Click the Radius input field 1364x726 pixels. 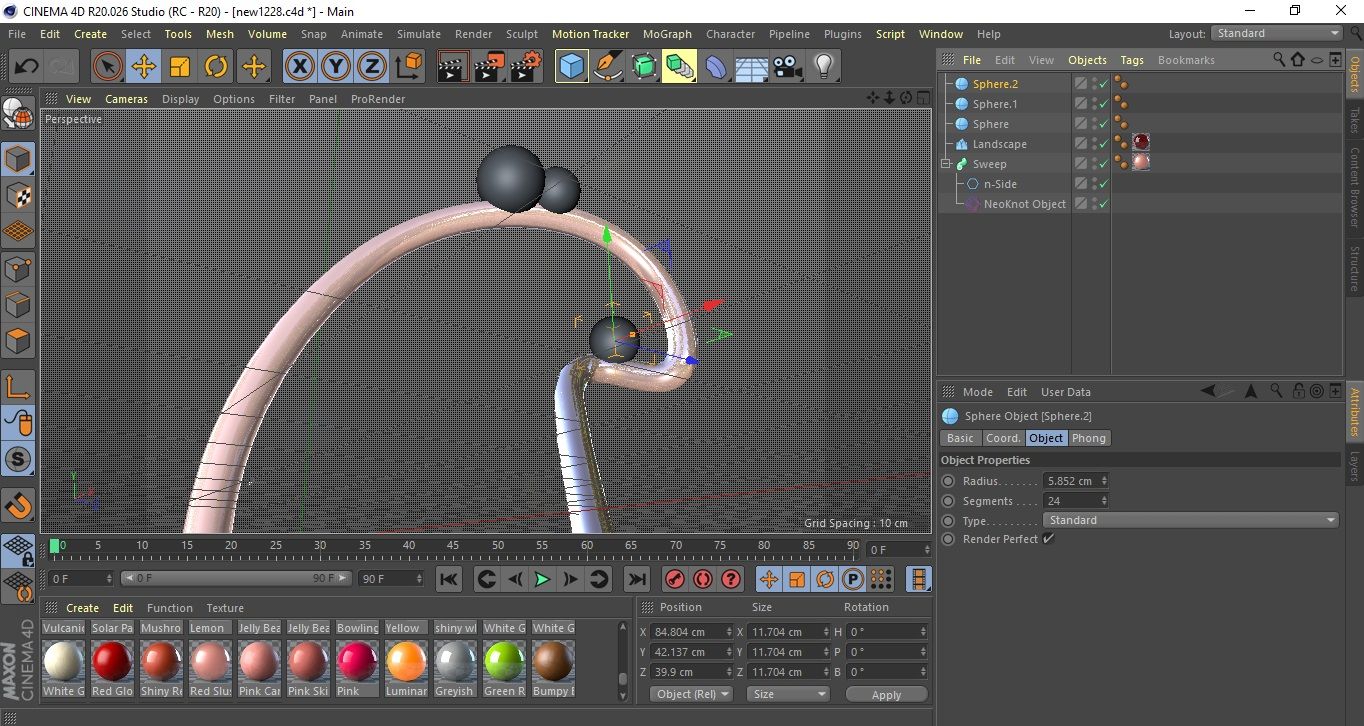click(1070, 481)
